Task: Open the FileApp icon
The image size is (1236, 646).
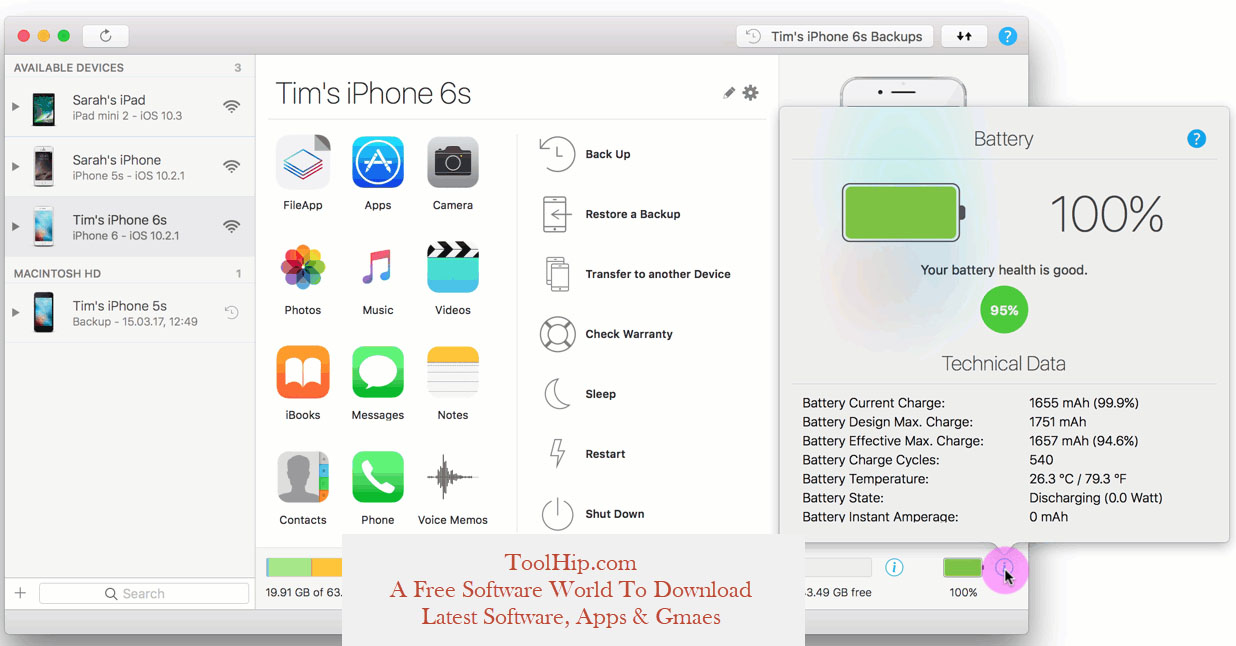Action: [303, 162]
